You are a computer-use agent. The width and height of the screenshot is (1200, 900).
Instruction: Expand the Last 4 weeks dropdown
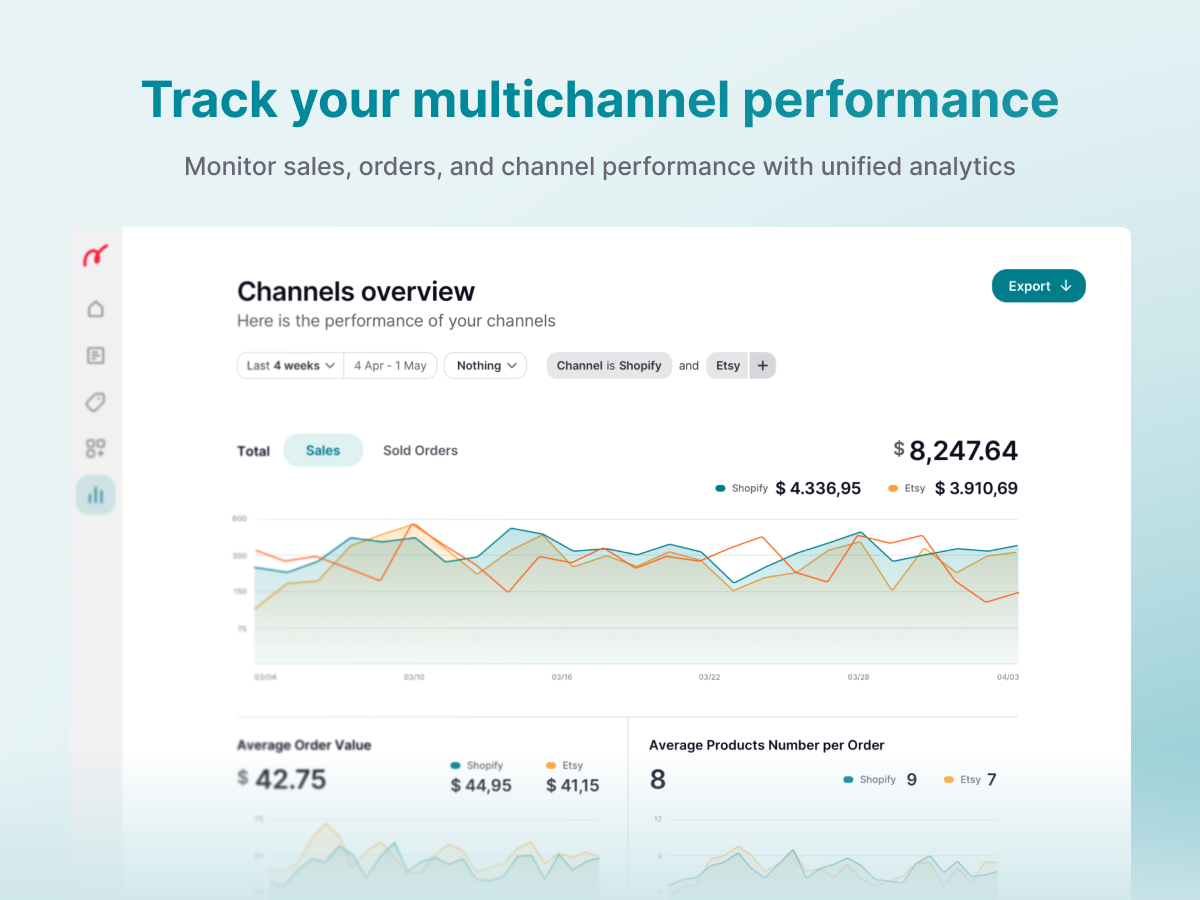291,366
